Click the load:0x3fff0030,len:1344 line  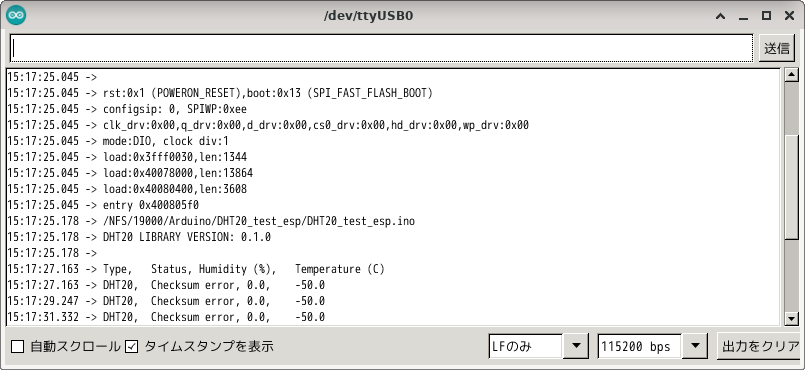click(127, 157)
